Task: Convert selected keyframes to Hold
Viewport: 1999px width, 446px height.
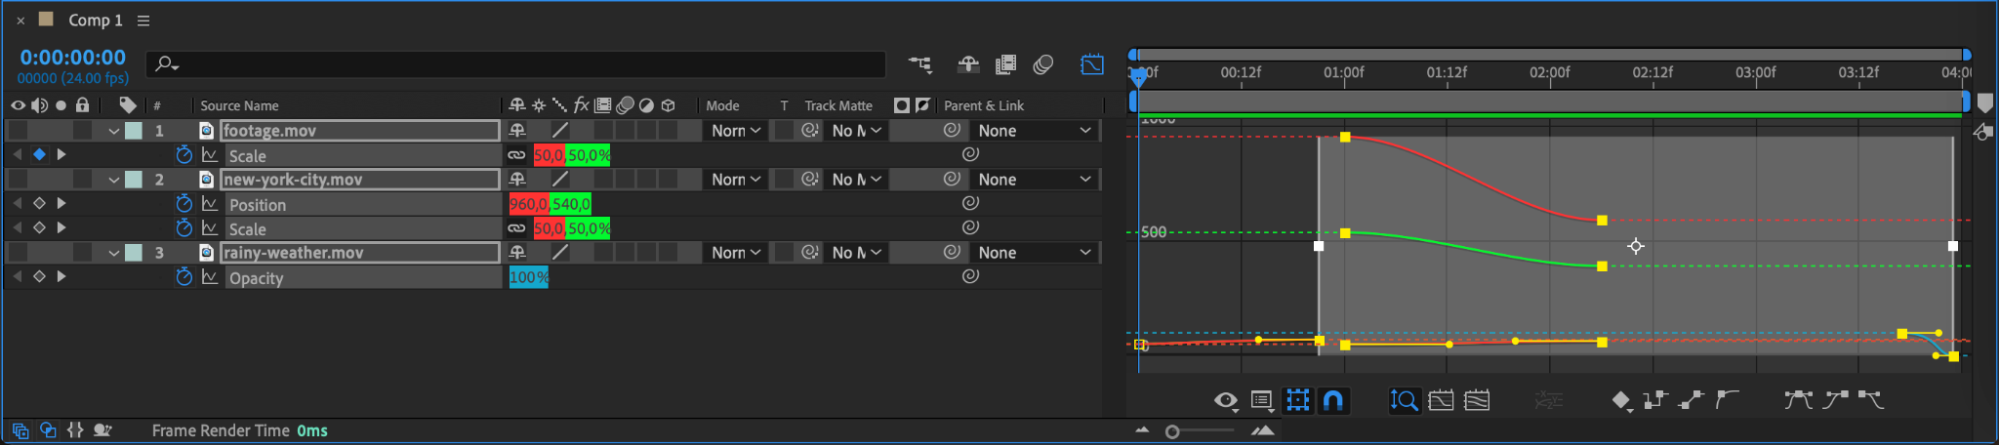Action: (x=1655, y=401)
